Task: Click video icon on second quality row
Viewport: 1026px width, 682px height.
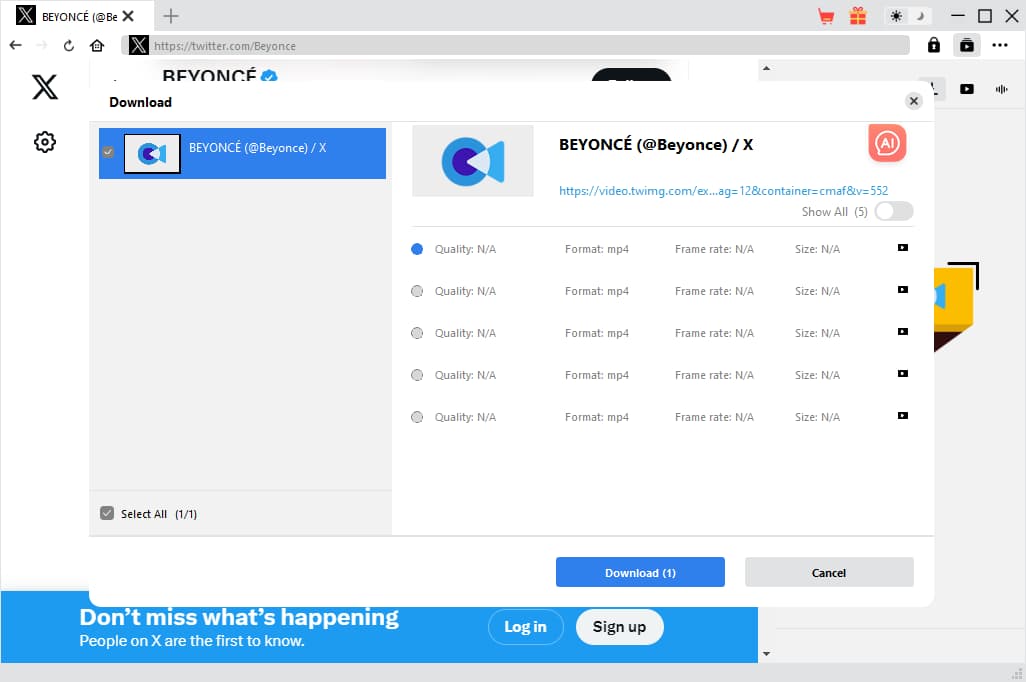Action: click(902, 290)
